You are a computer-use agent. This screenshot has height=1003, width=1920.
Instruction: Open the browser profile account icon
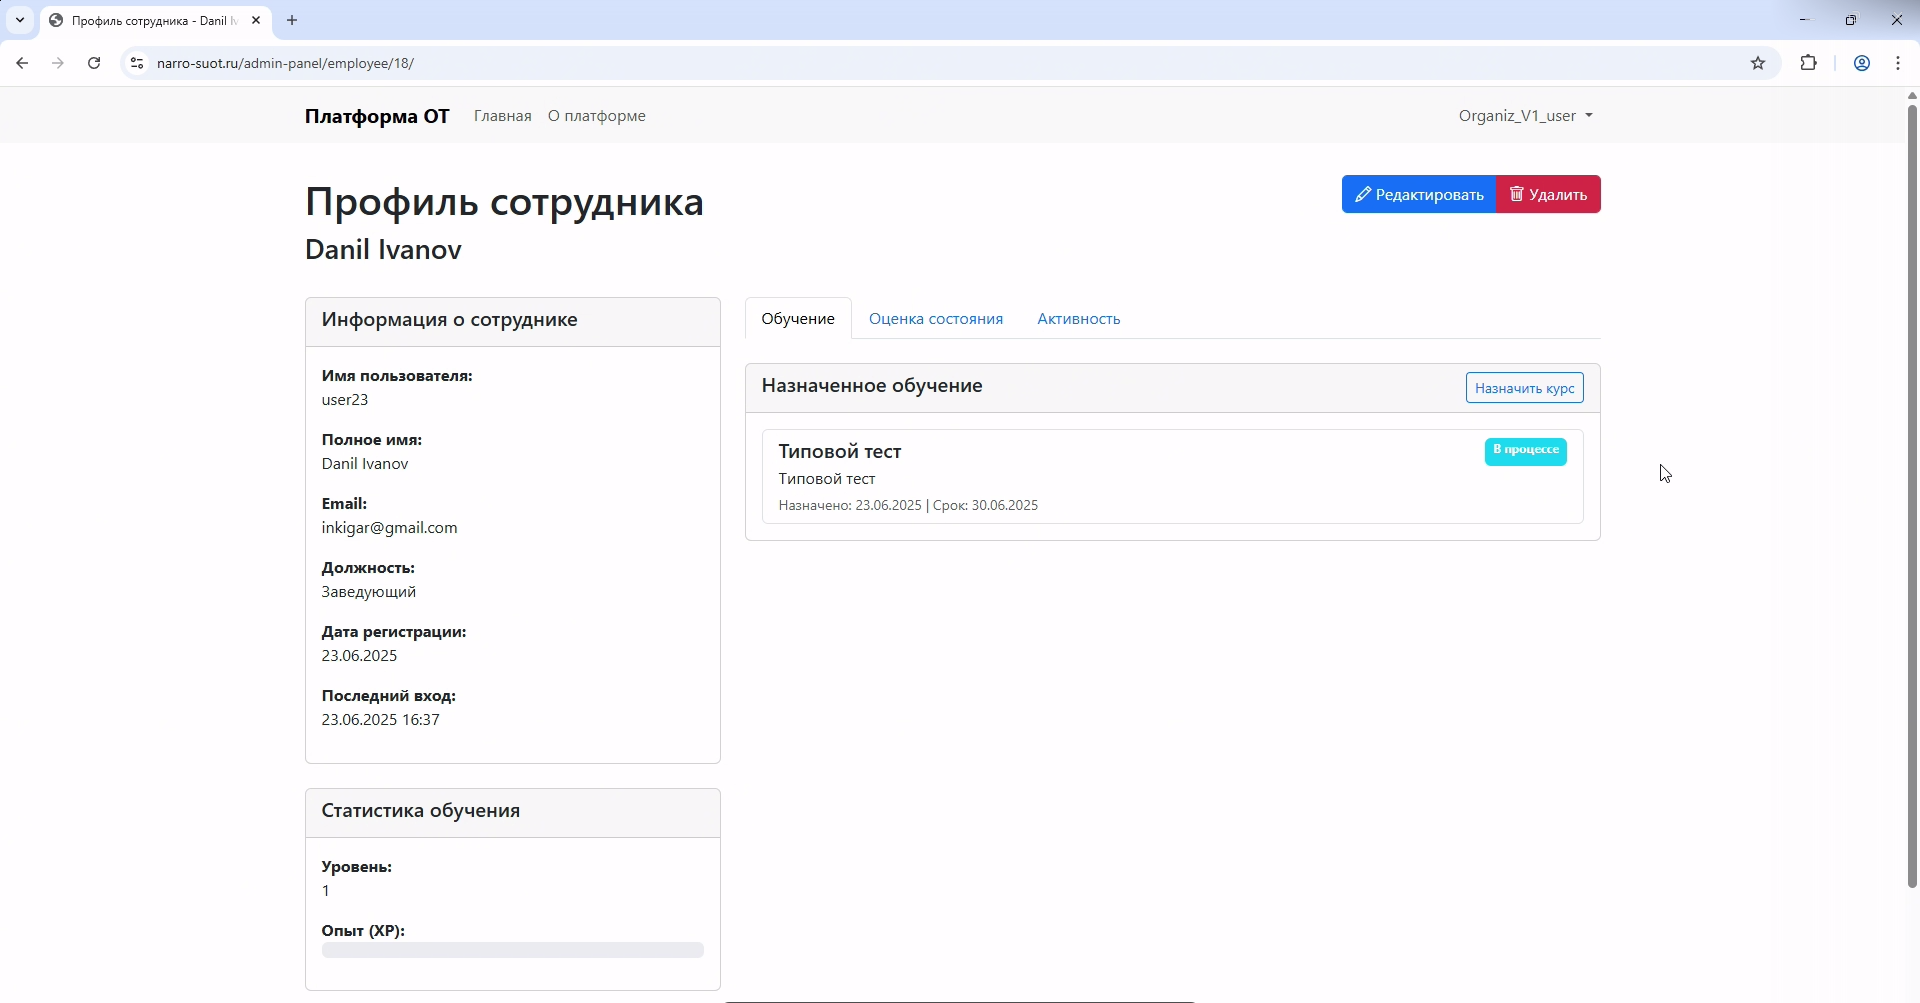1861,63
